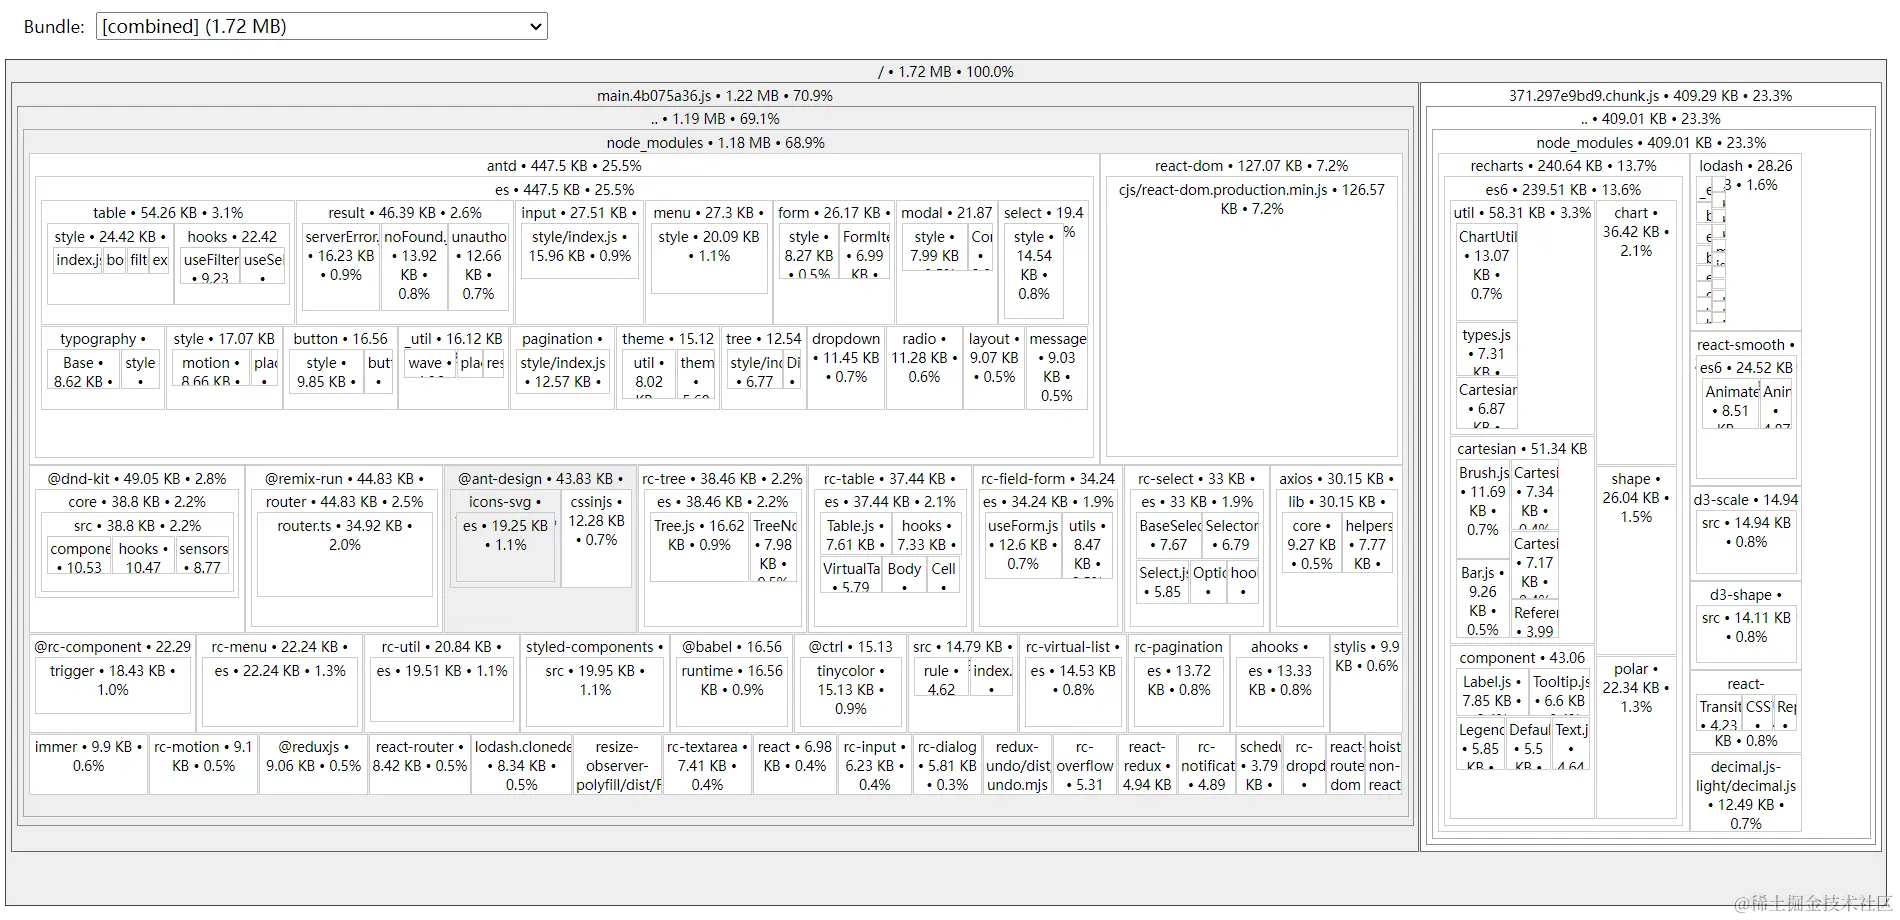This screenshot has height=920, width=1900.
Task: Open the Bundle selection dropdown
Action: click(321, 26)
